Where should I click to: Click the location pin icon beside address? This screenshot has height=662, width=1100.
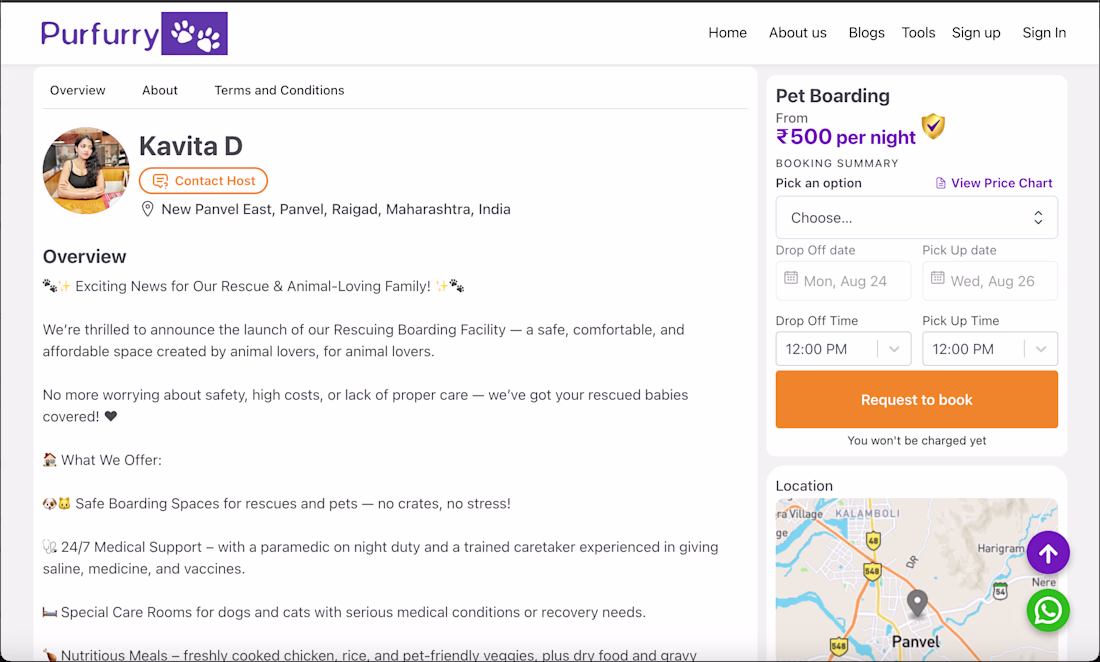147,209
